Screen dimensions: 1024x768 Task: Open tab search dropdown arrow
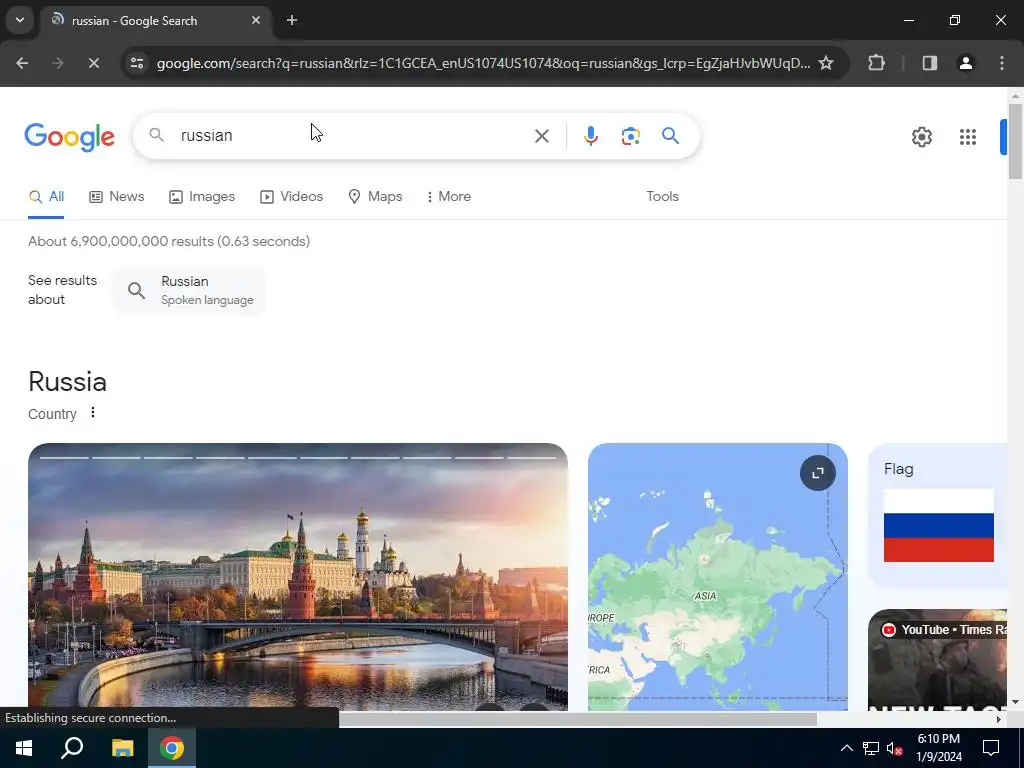click(x=20, y=20)
